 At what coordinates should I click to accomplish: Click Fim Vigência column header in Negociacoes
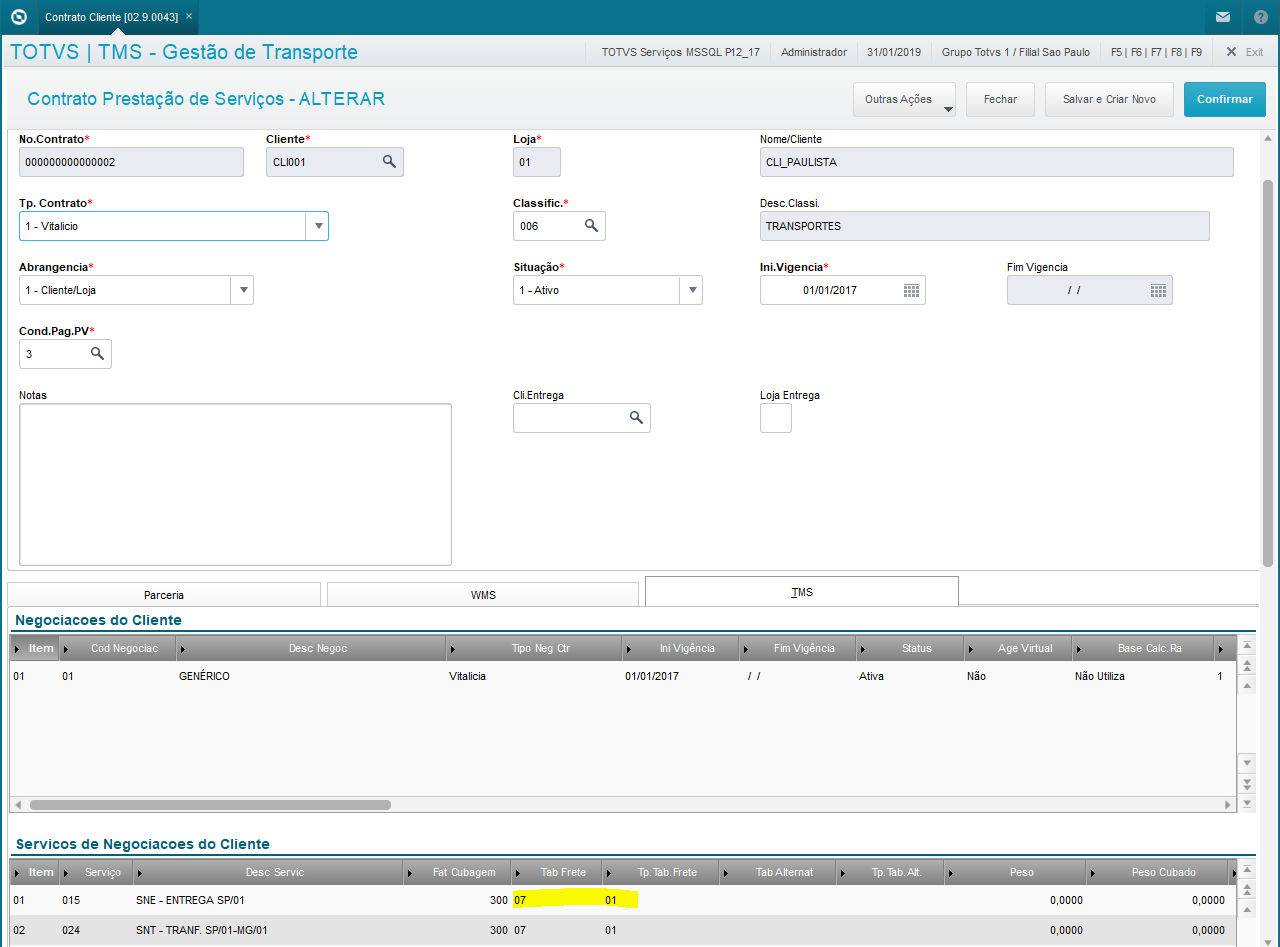tap(798, 648)
